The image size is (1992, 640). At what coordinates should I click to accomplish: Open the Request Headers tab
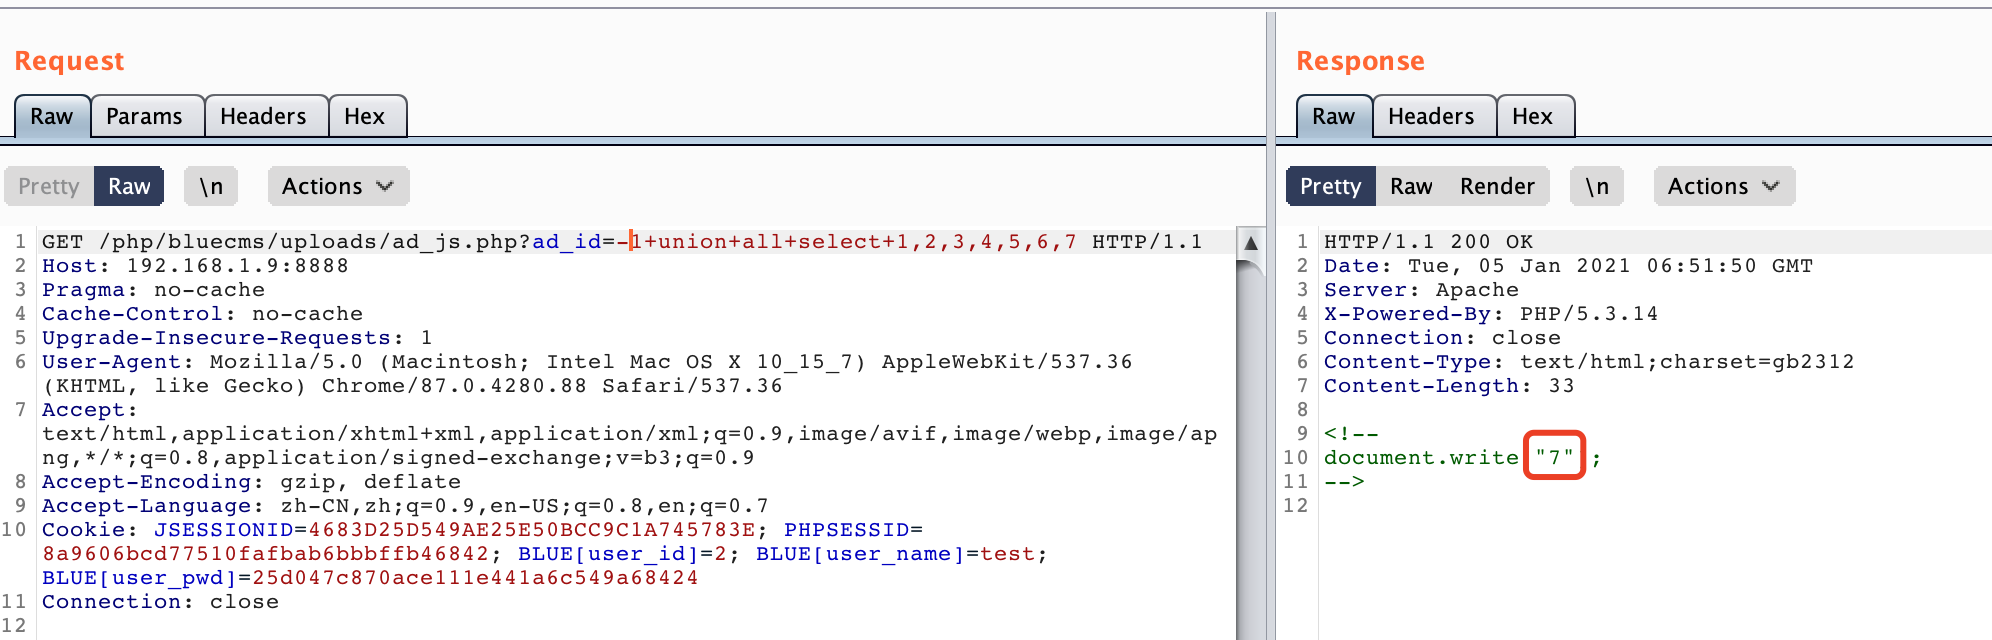tap(263, 117)
